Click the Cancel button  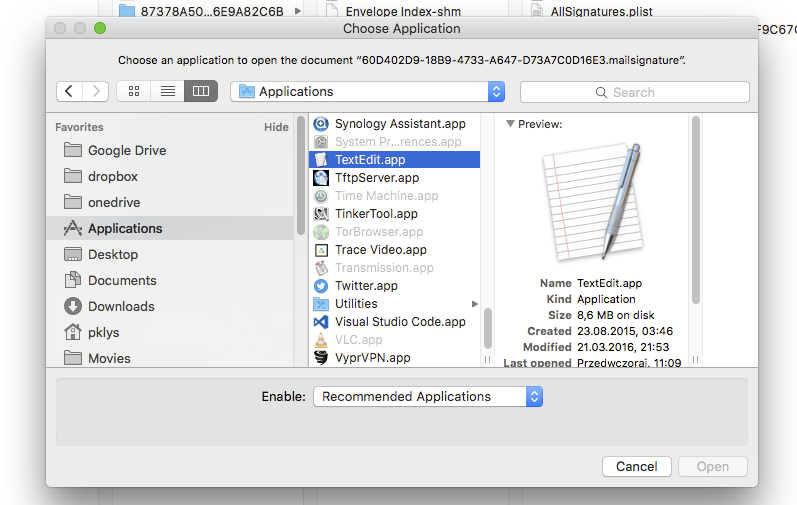636,466
